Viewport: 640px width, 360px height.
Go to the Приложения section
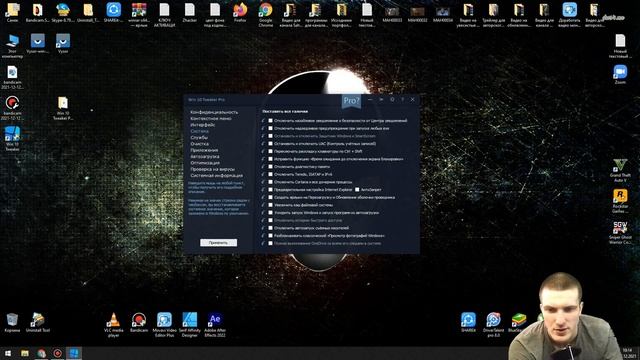pyautogui.click(x=204, y=150)
